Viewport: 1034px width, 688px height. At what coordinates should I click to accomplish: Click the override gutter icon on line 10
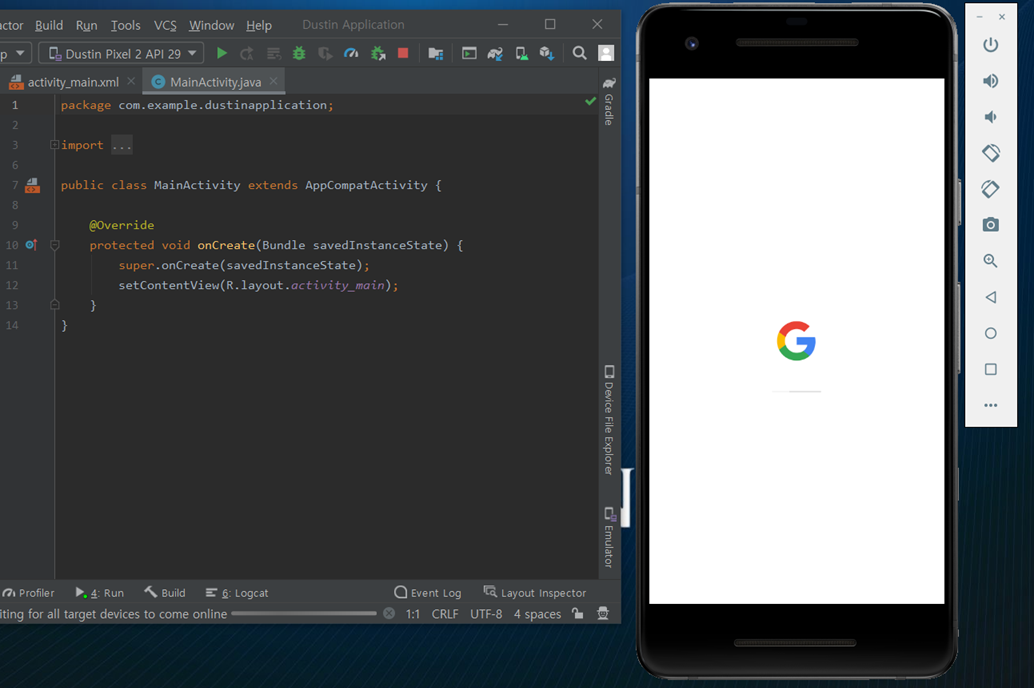[31, 245]
